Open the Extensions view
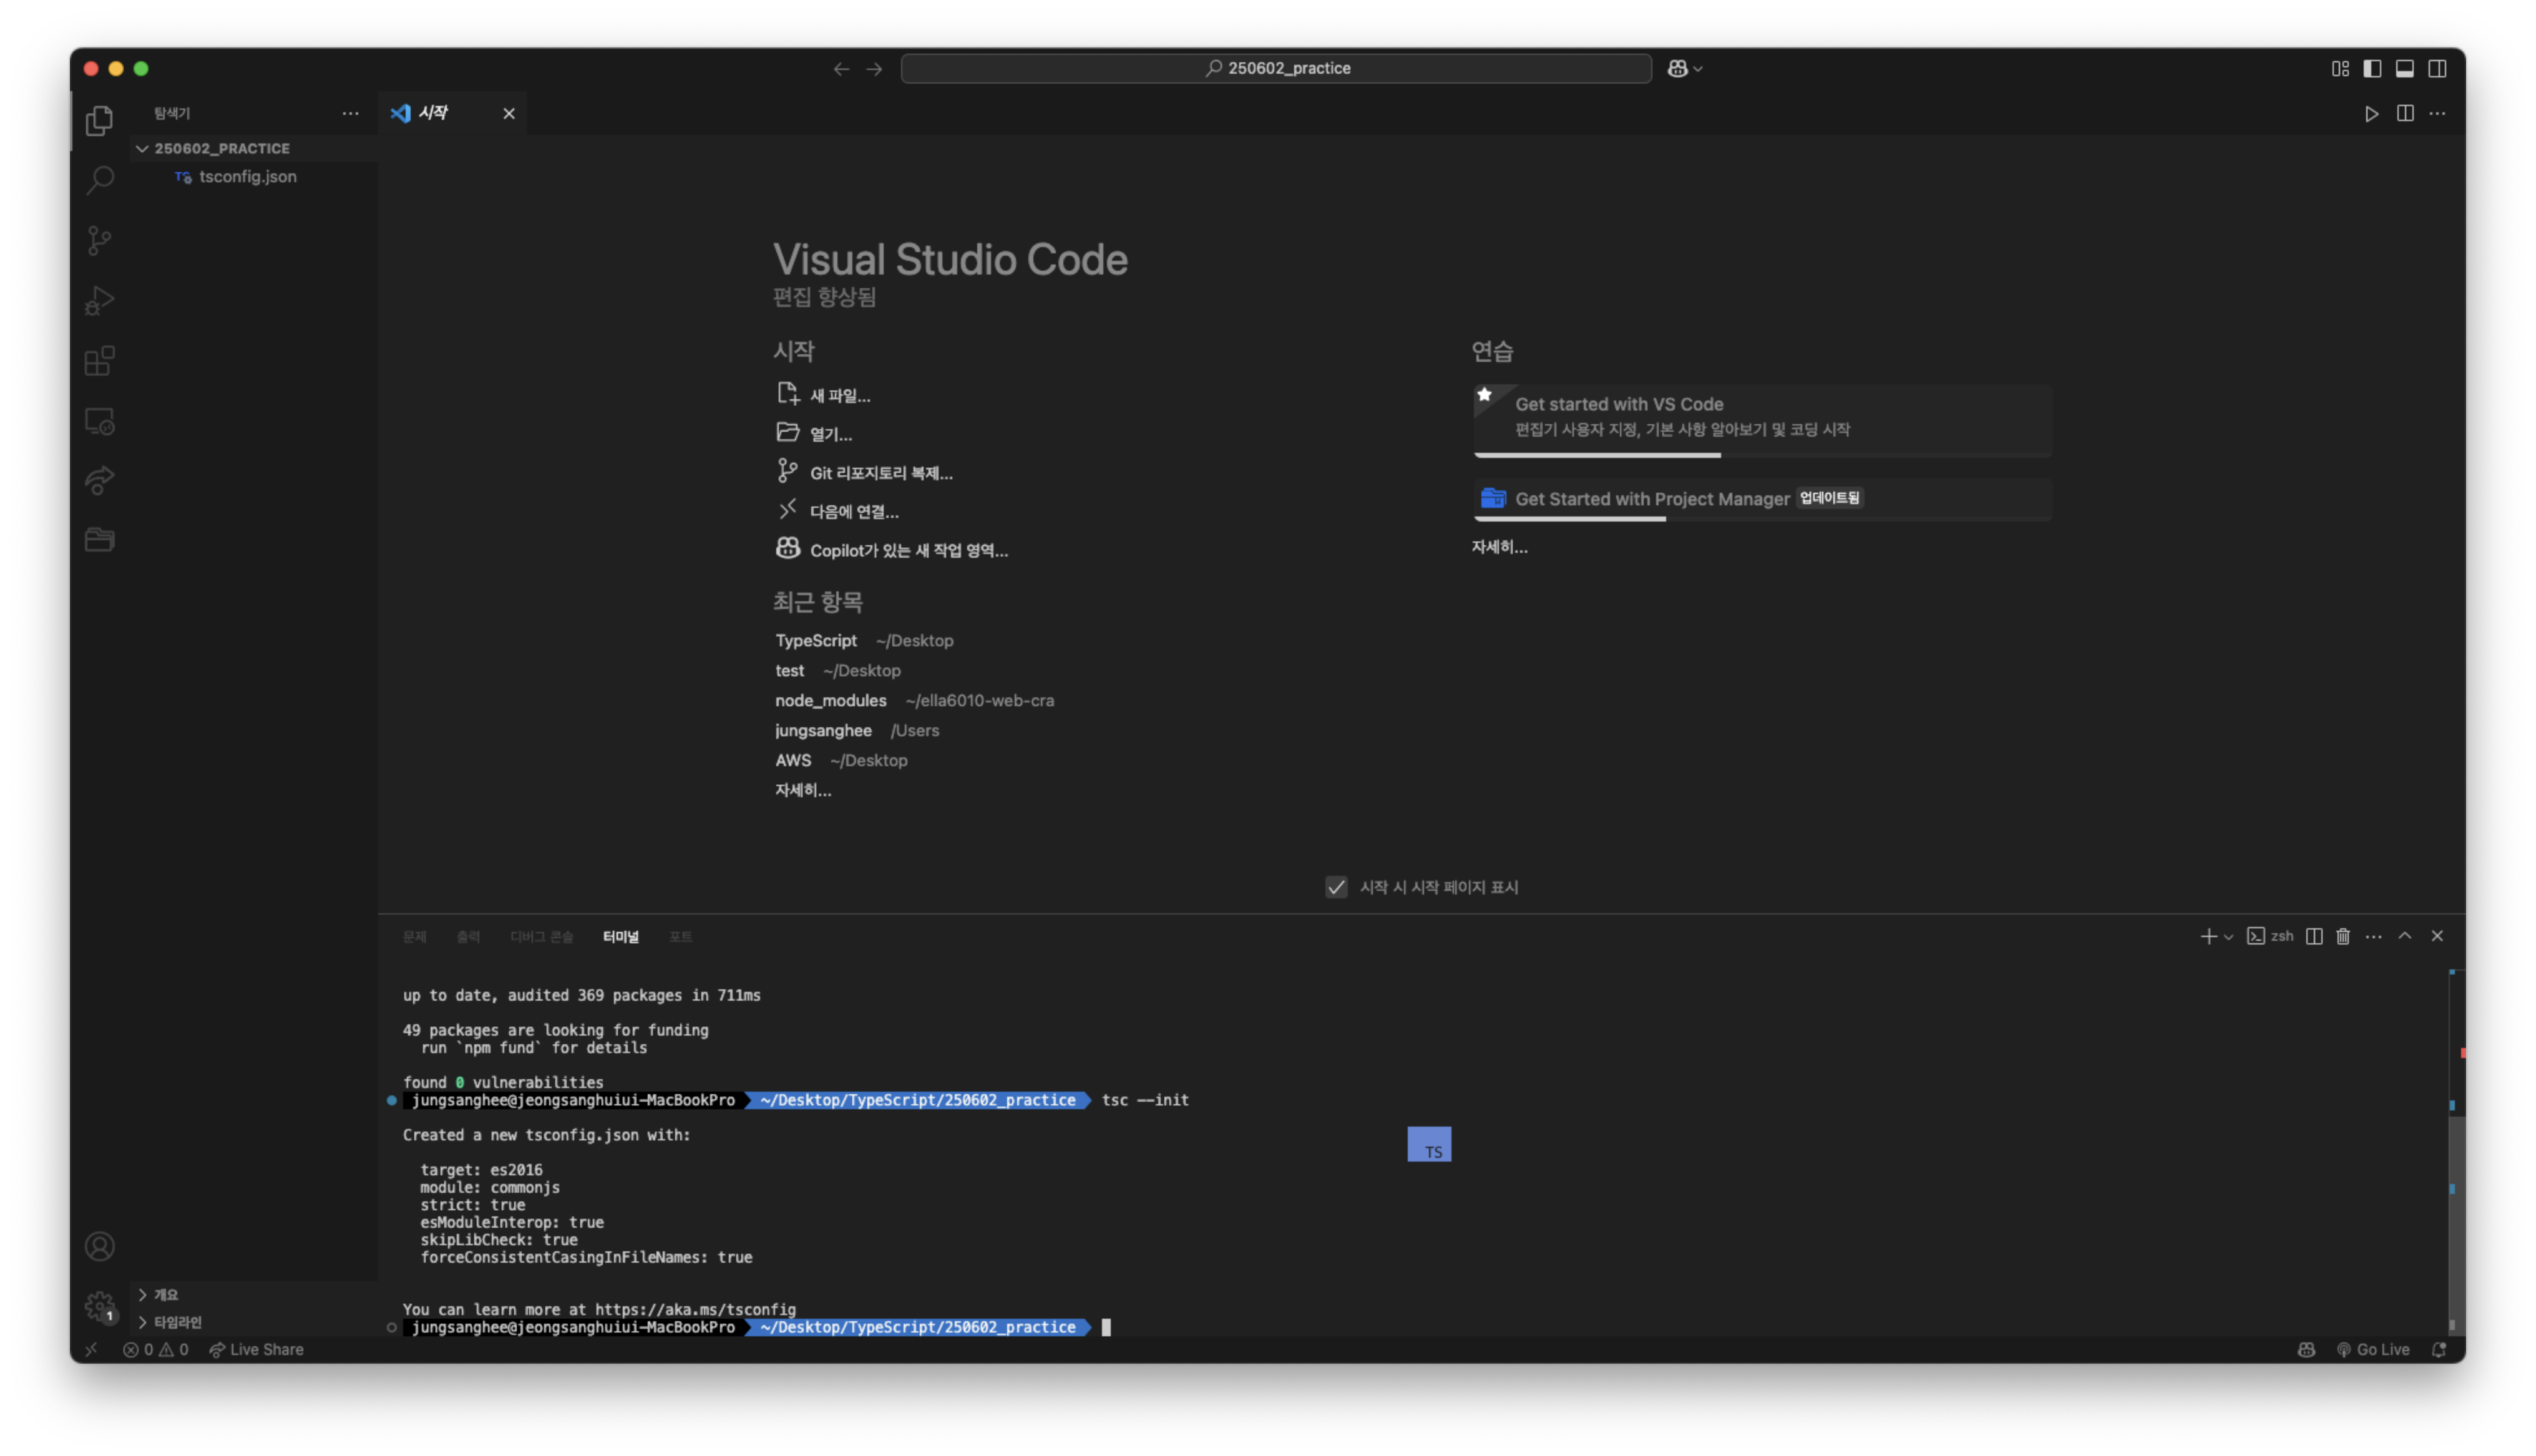2536x1456 pixels. click(x=99, y=361)
